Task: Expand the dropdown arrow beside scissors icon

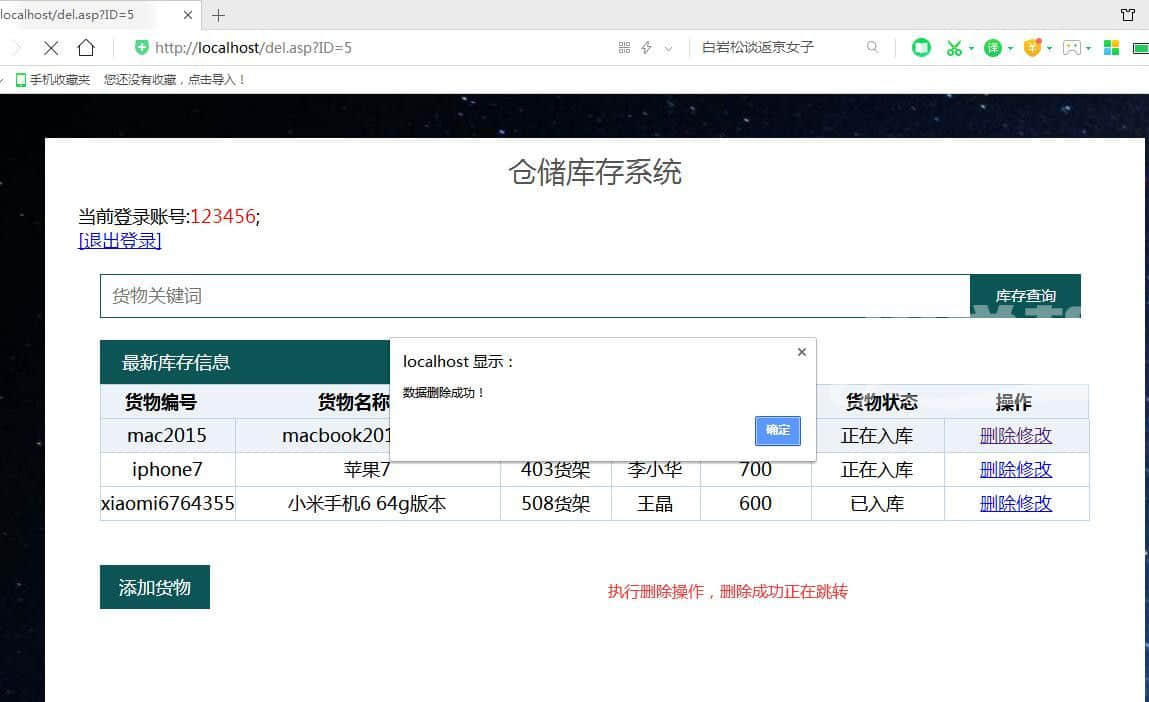Action: (971, 49)
